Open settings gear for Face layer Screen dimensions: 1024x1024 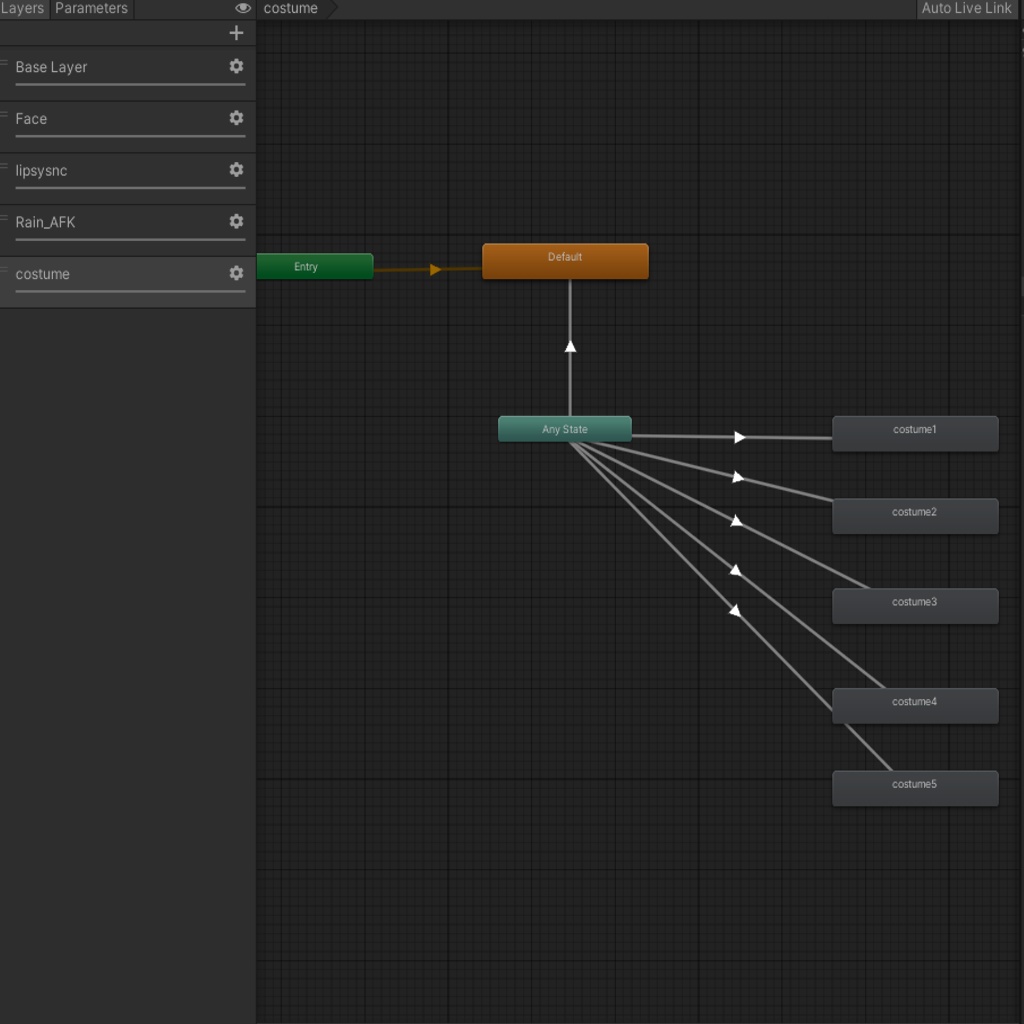(236, 118)
